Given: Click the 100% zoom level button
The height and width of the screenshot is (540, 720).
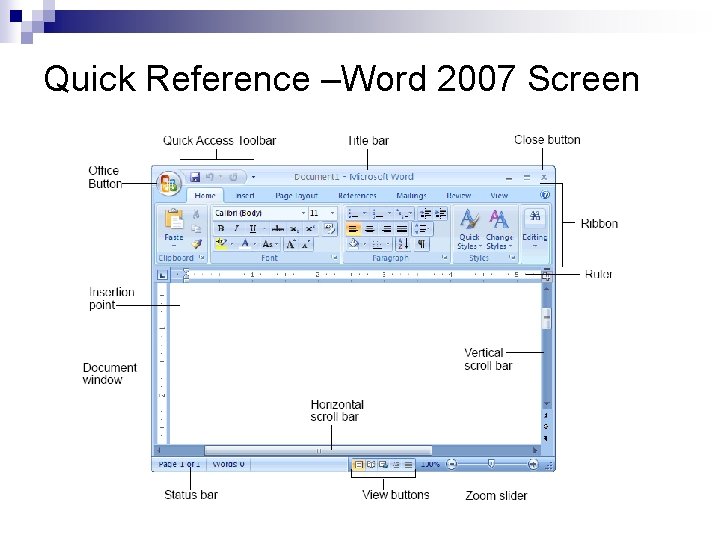Looking at the screenshot, I should click(430, 464).
